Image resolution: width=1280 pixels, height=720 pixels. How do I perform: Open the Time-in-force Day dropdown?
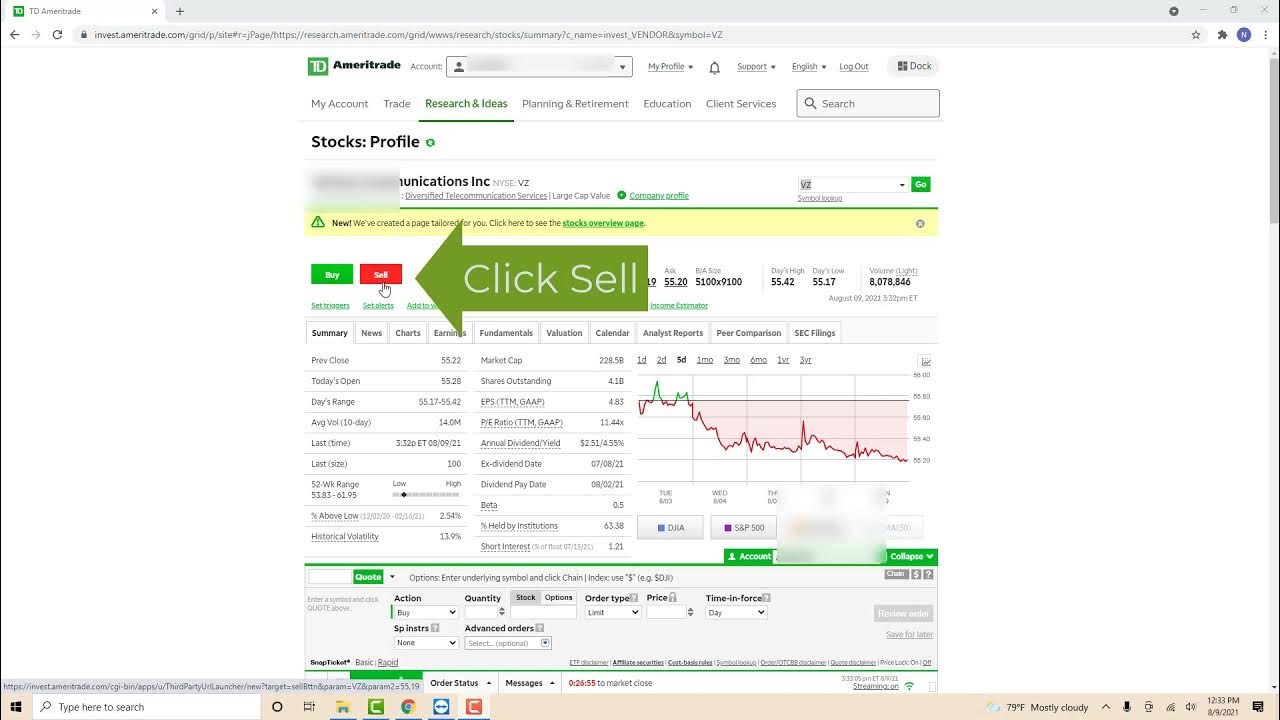[736, 612]
